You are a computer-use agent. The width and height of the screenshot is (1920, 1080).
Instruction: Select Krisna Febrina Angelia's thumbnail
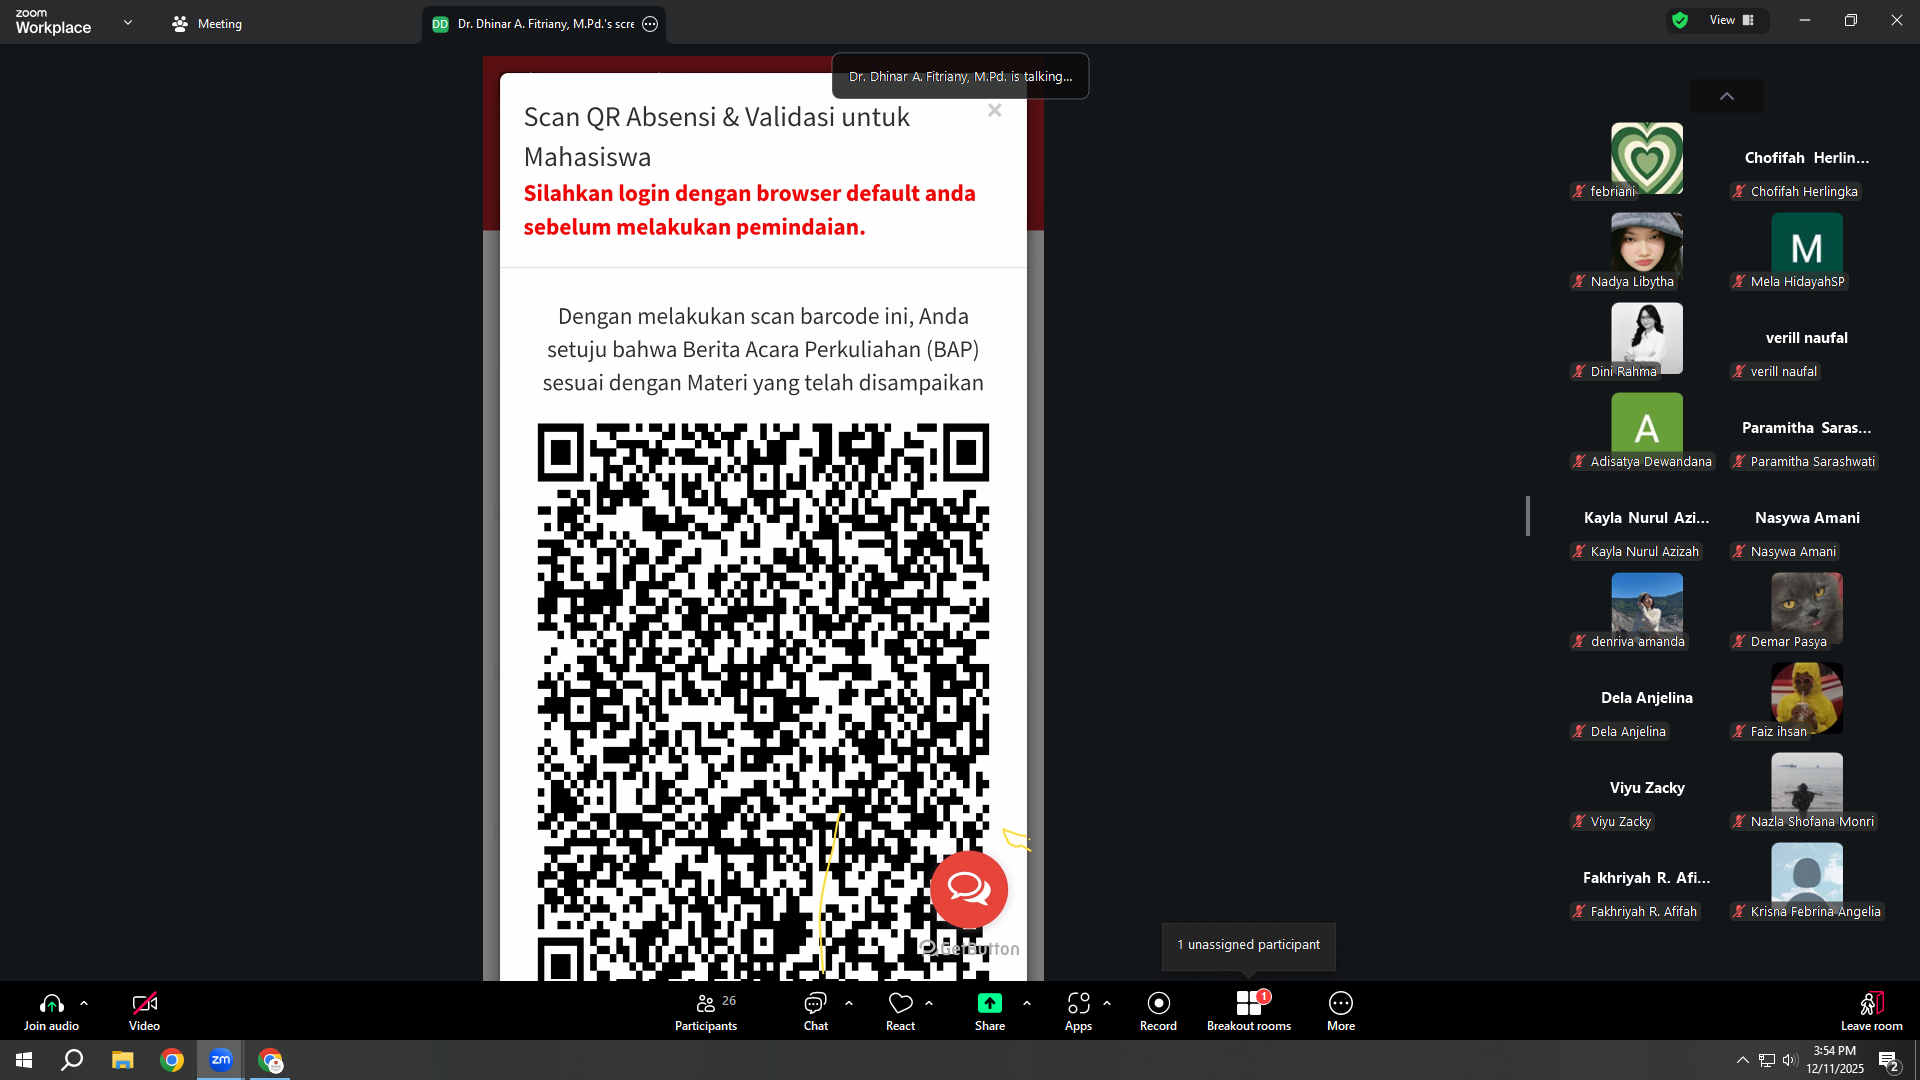(1807, 879)
